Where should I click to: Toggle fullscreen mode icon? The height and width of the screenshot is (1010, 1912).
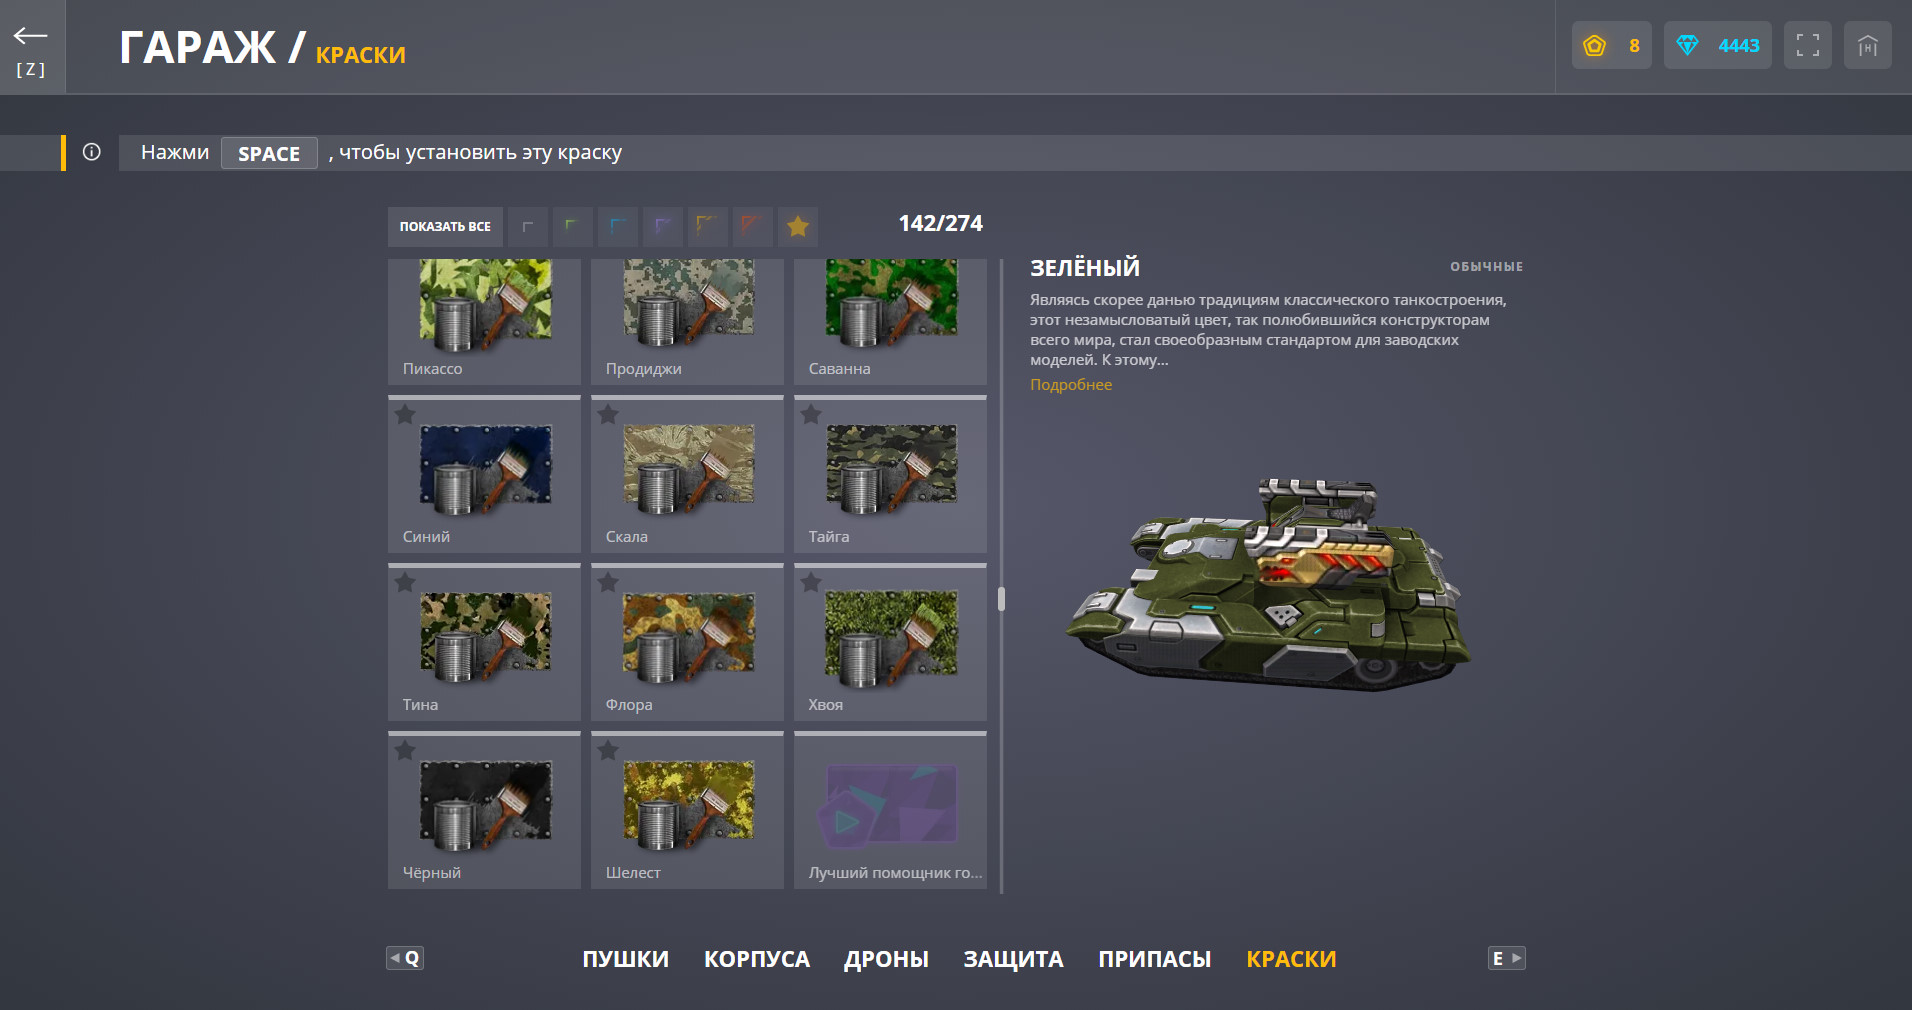pos(1807,46)
